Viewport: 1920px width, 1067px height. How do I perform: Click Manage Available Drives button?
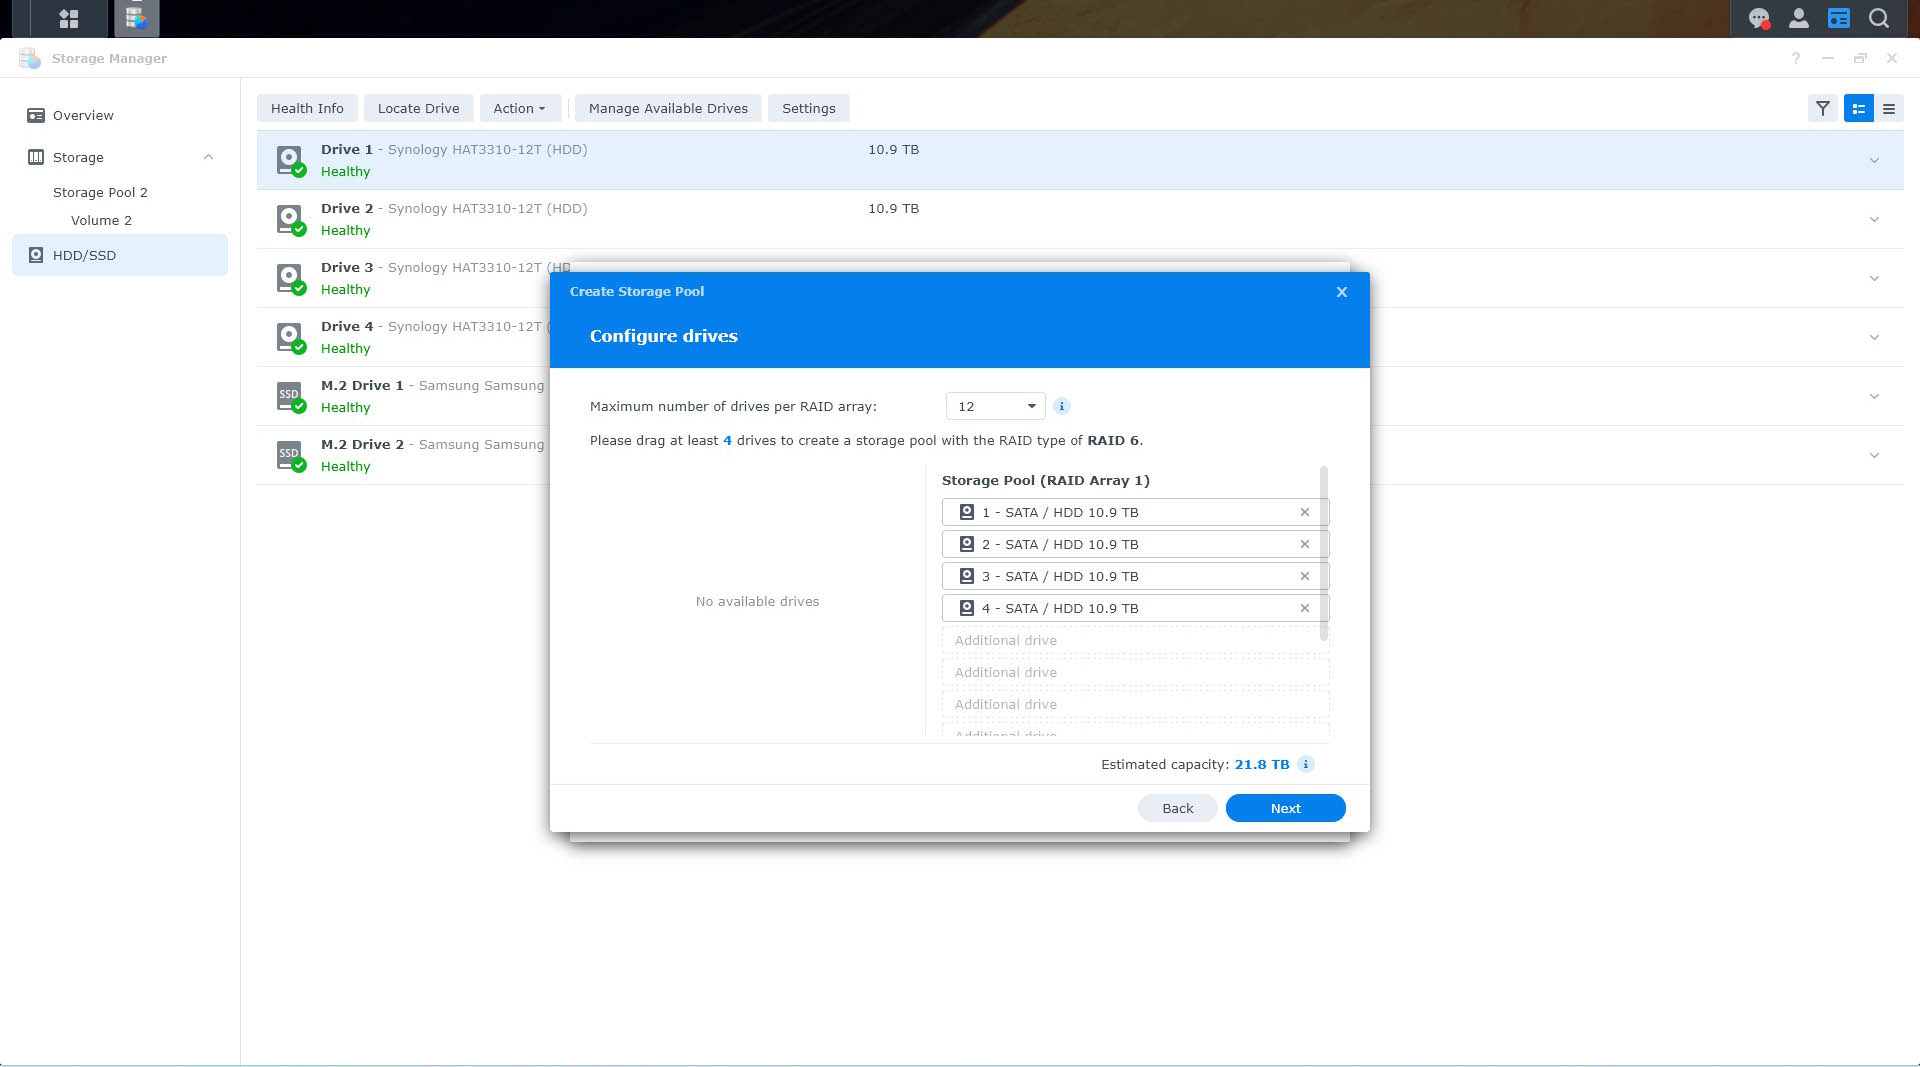click(x=668, y=108)
